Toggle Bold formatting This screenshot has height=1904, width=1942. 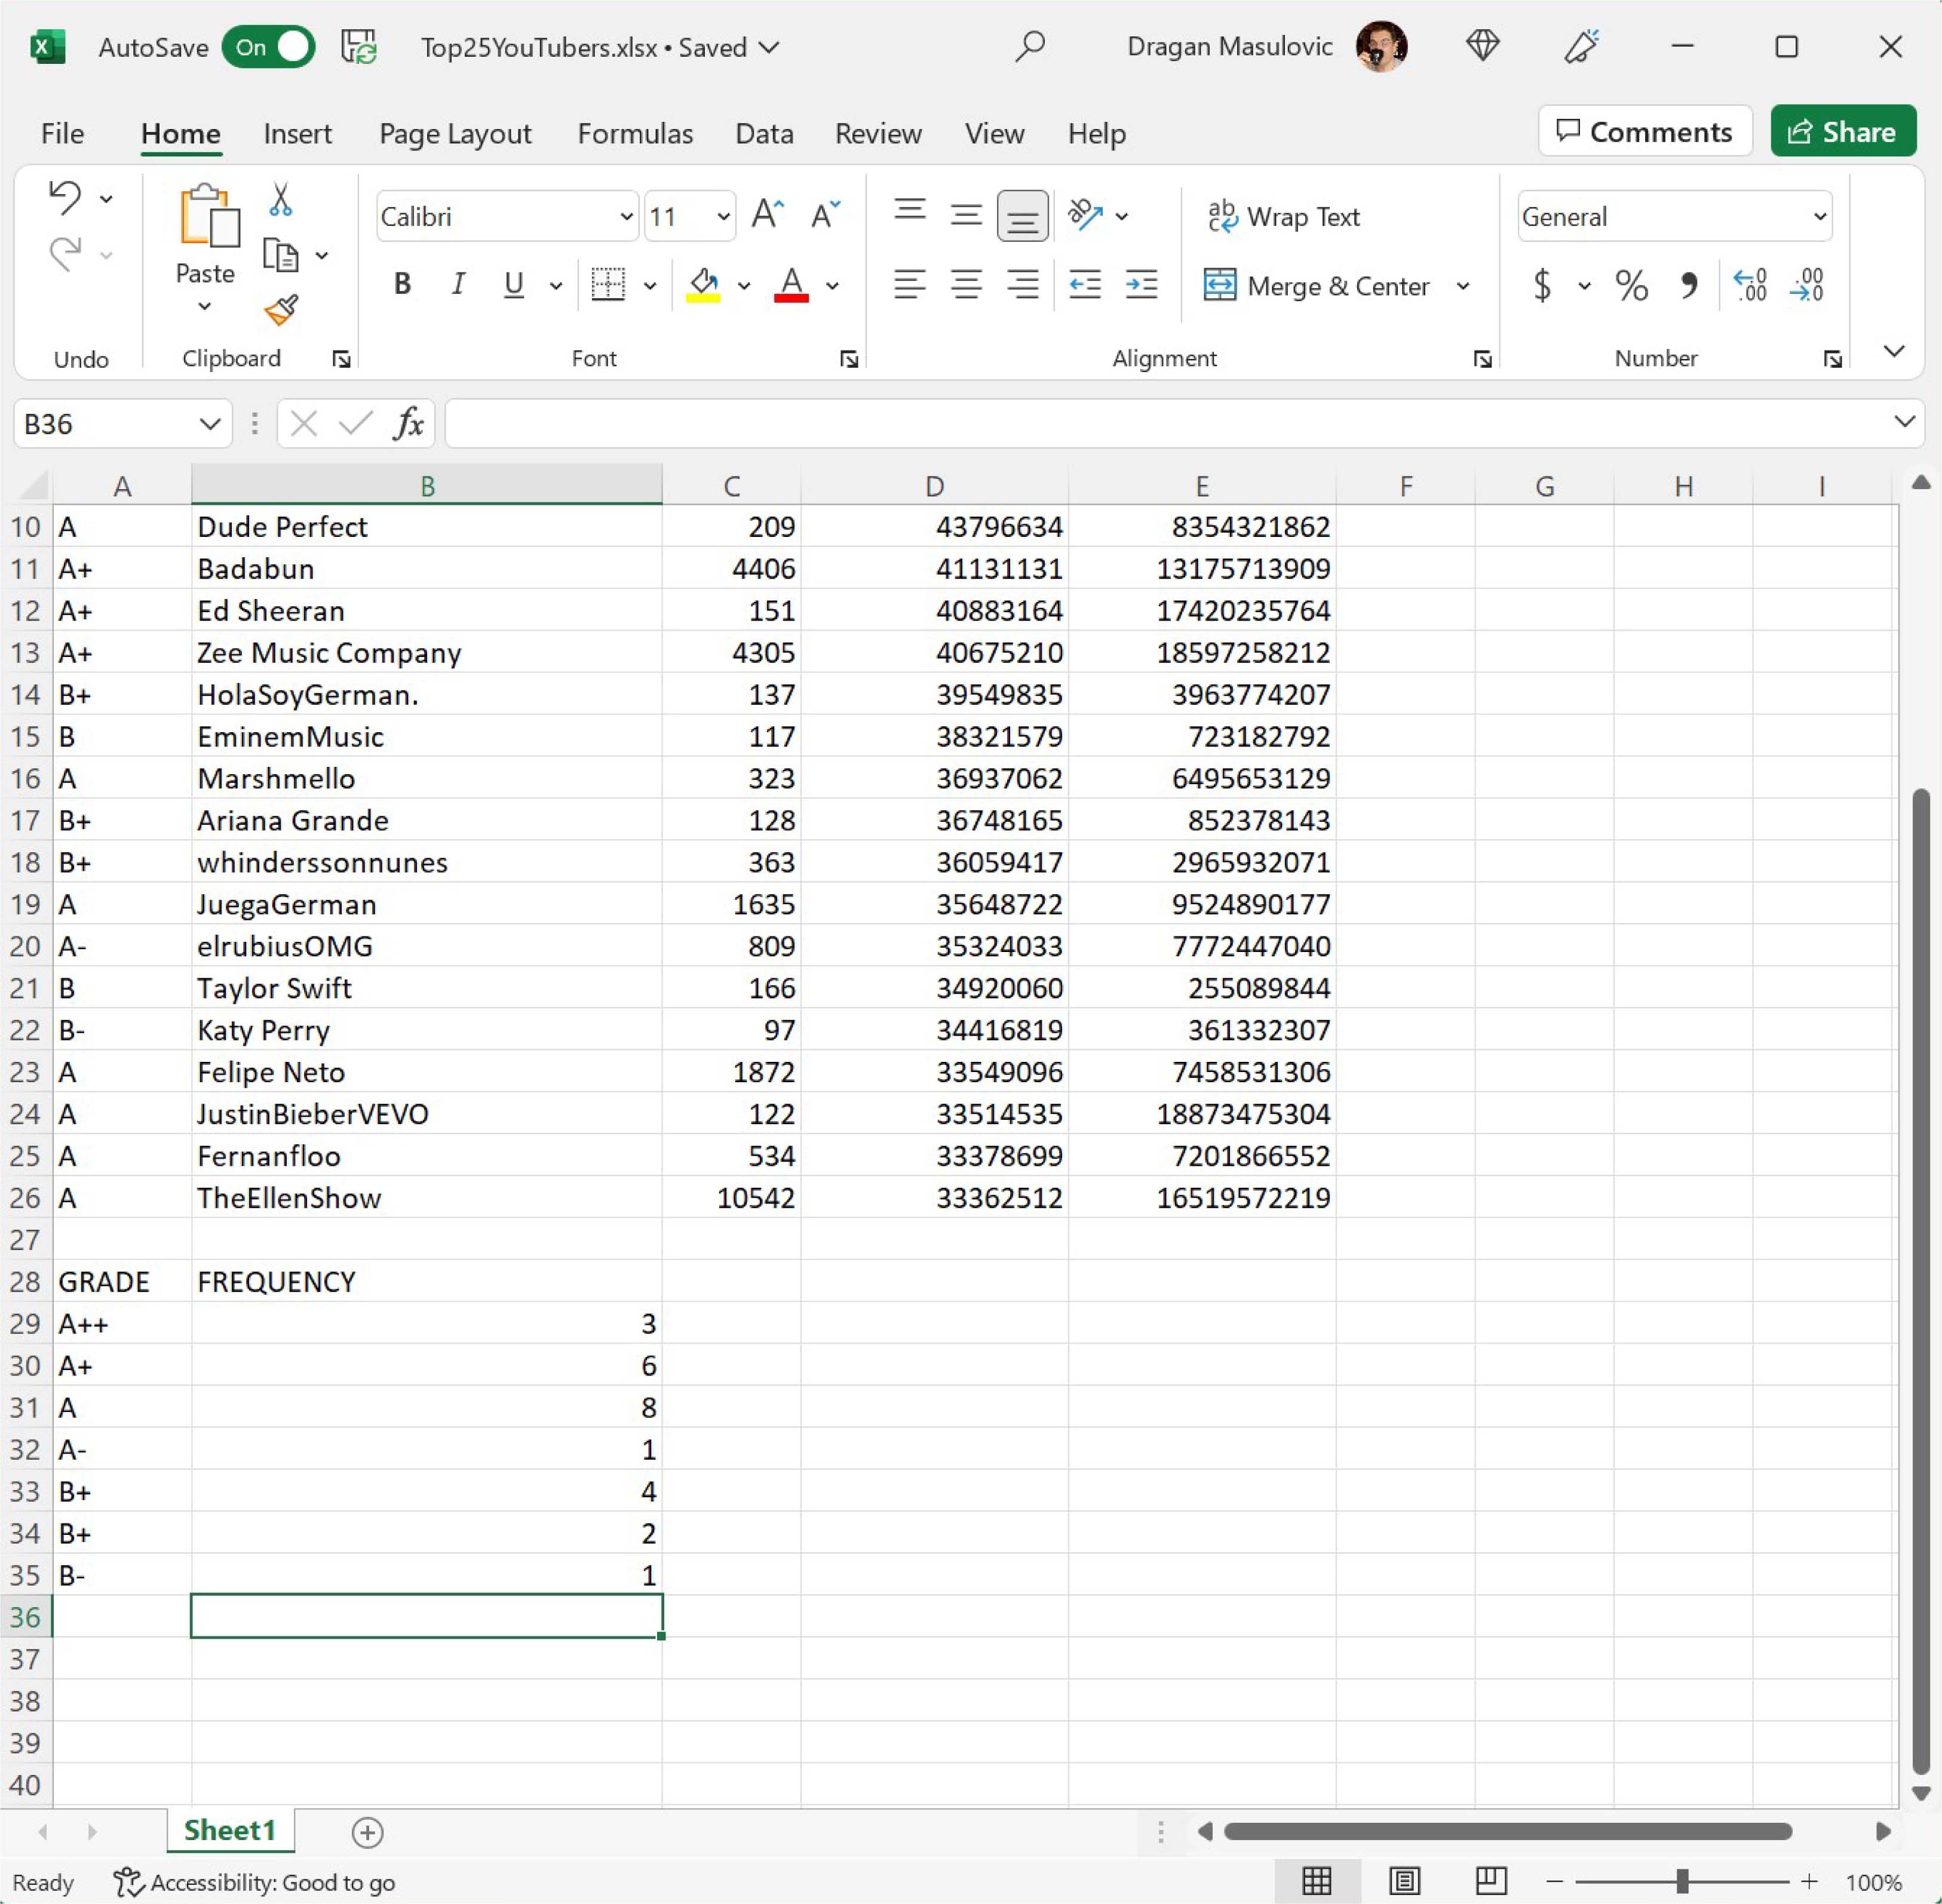pos(402,285)
